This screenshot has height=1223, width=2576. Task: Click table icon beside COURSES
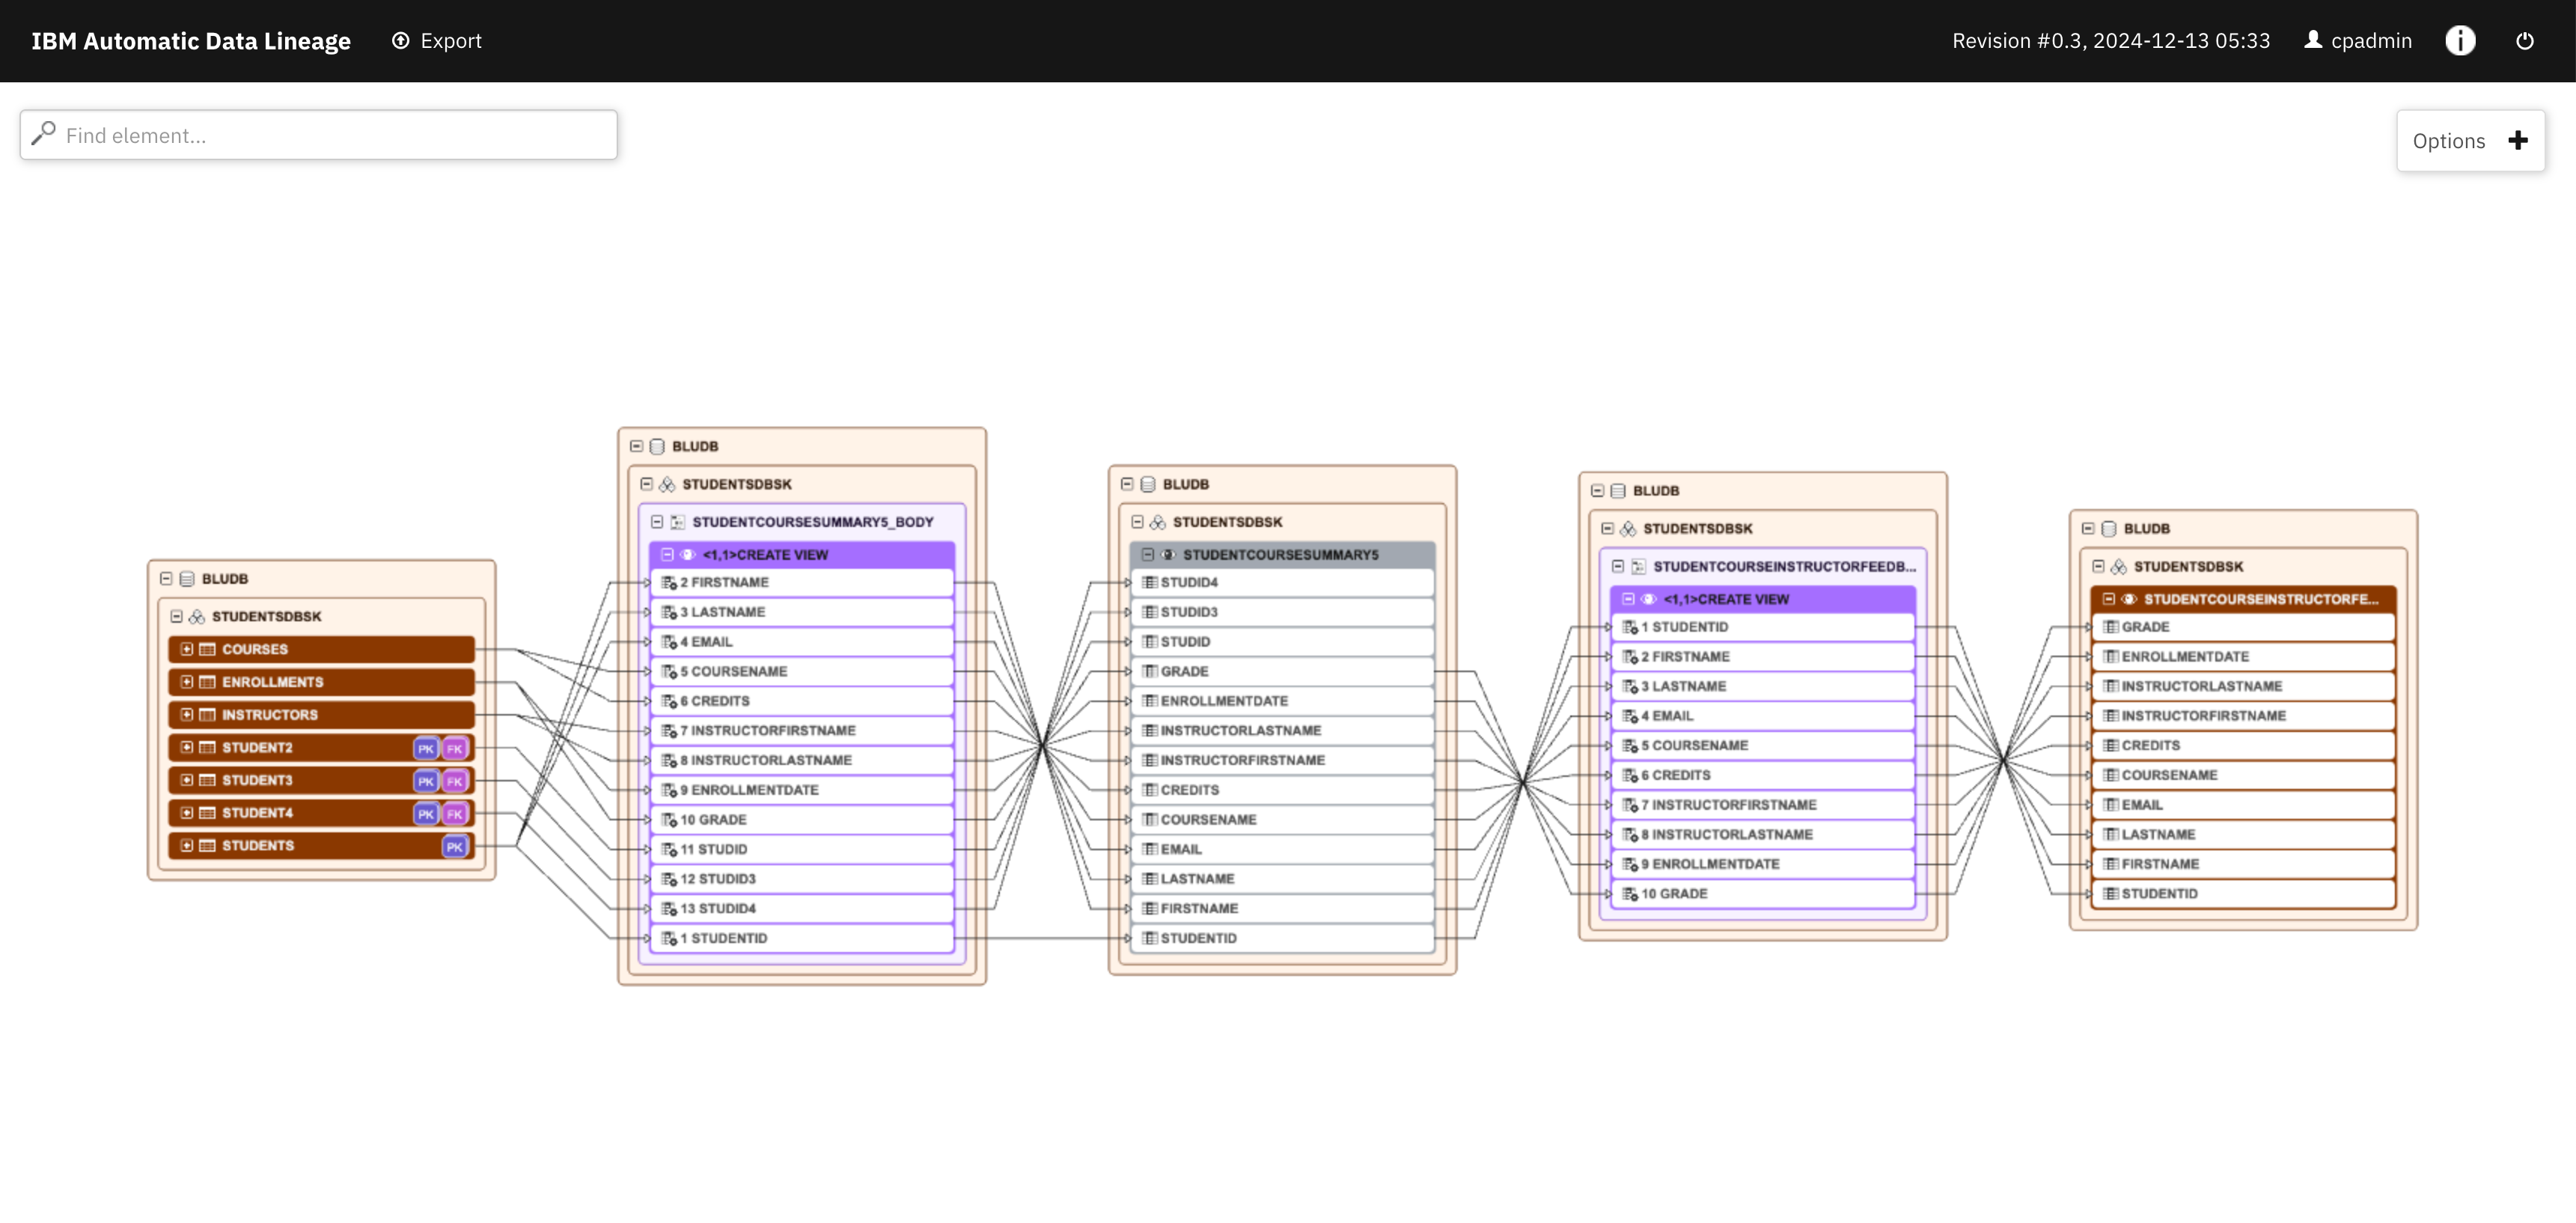click(207, 650)
